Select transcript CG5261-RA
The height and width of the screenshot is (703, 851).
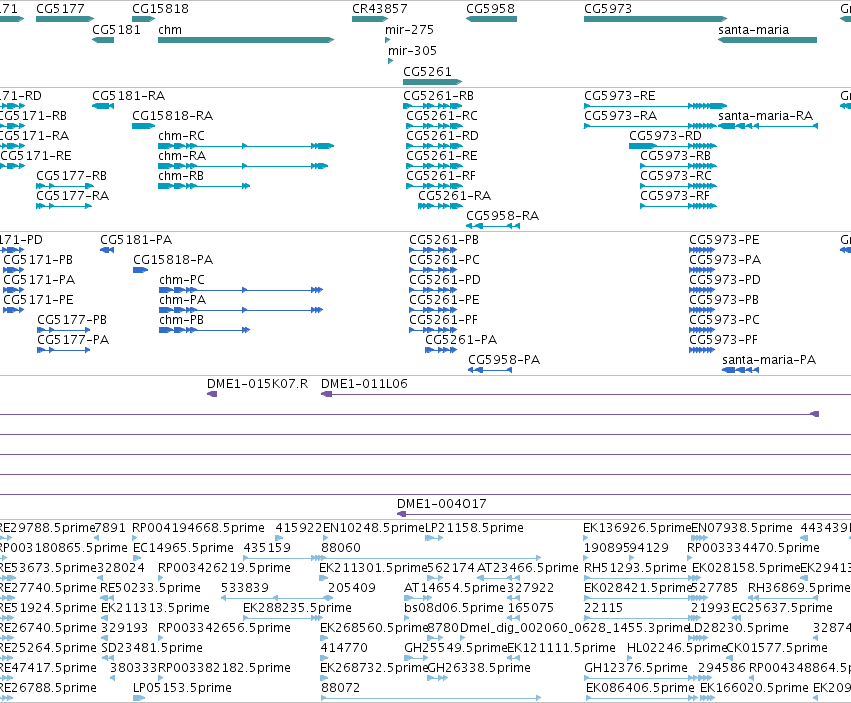(x=440, y=206)
